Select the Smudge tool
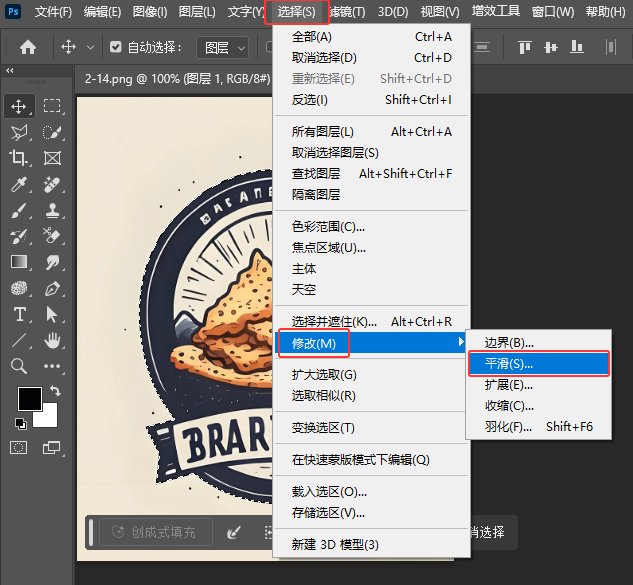The height and width of the screenshot is (585, 633). pyautogui.click(x=52, y=262)
